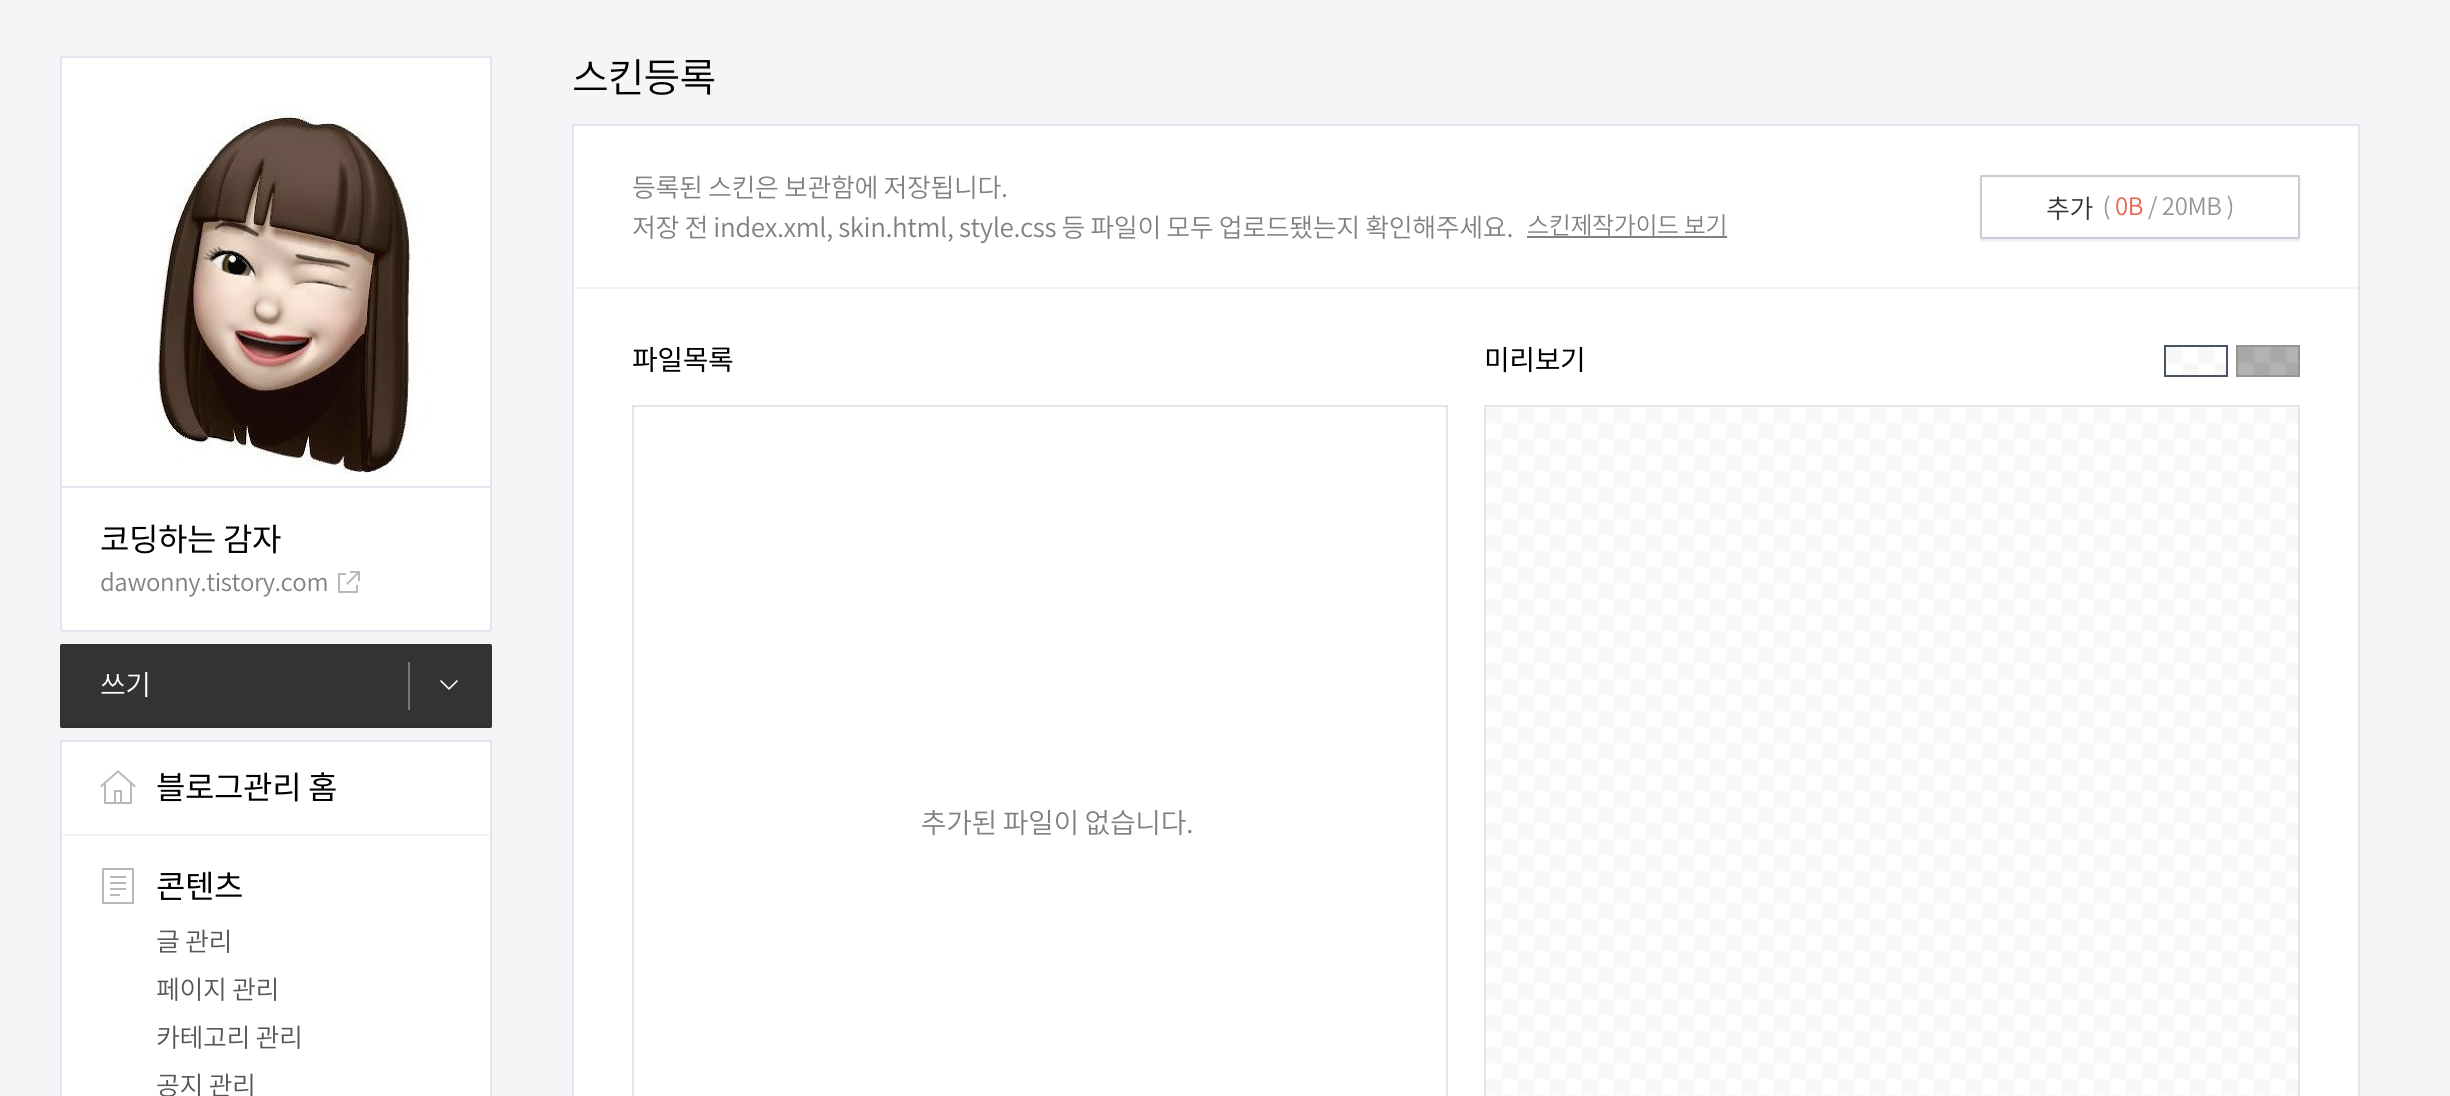
Task: Expand the 쓰기 dropdown arrow
Action: (x=449, y=685)
